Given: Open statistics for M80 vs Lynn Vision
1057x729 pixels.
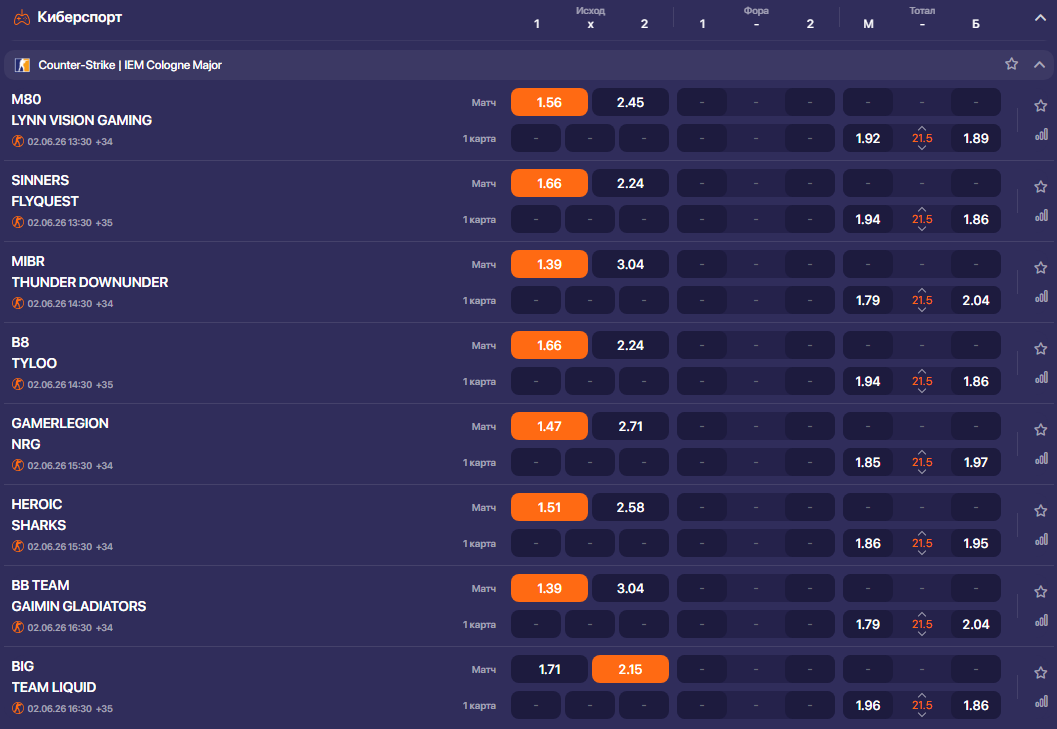Looking at the screenshot, I should tap(1041, 134).
